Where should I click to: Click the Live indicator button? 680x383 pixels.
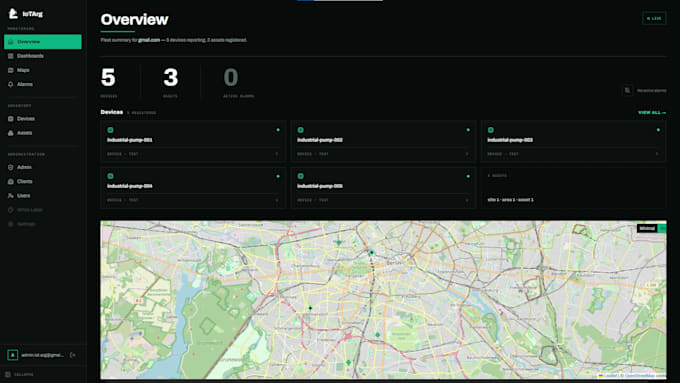pyautogui.click(x=654, y=18)
